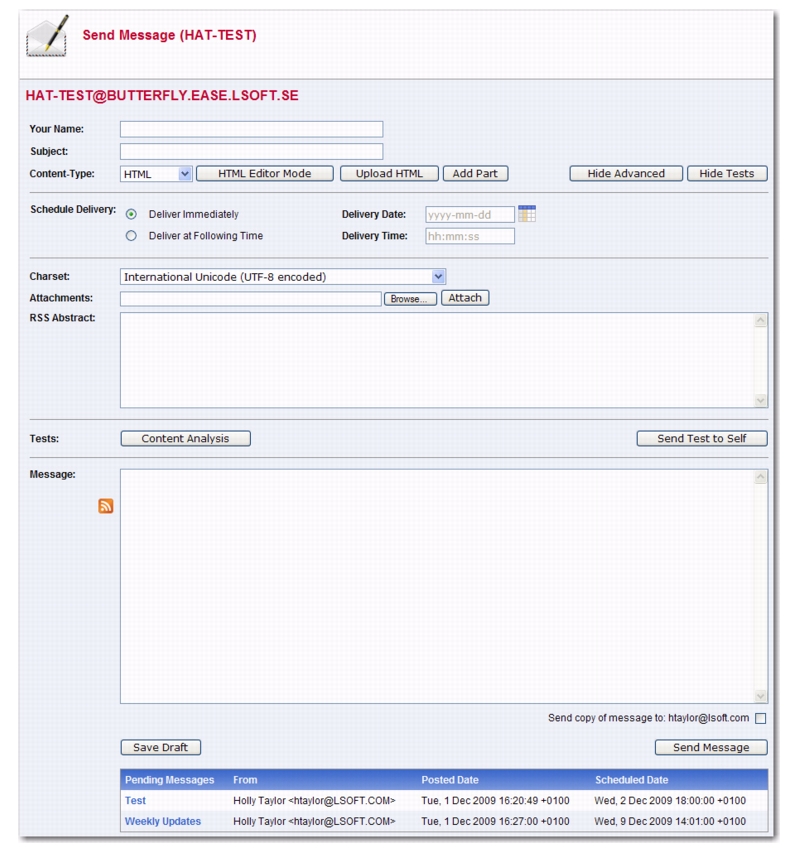Click into the Subject field
Viewport: 790px width, 849px height.
click(x=251, y=152)
